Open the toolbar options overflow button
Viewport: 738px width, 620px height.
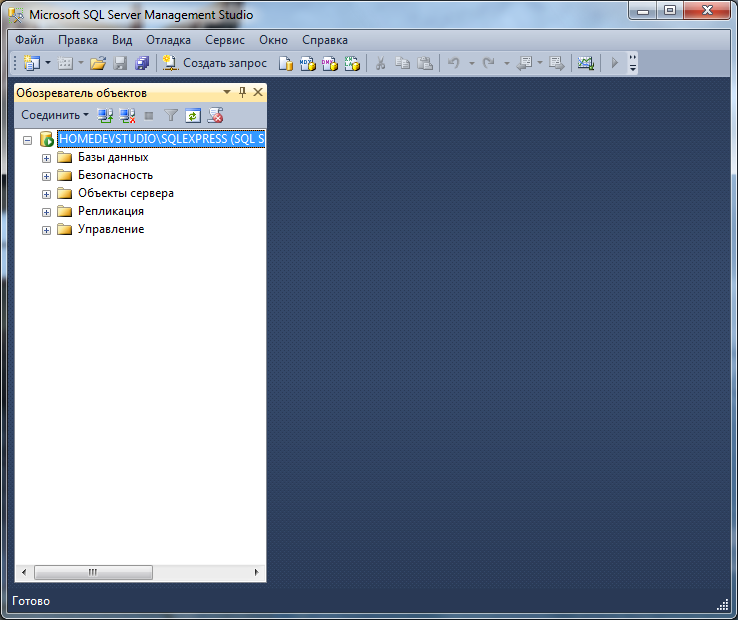pos(633,63)
